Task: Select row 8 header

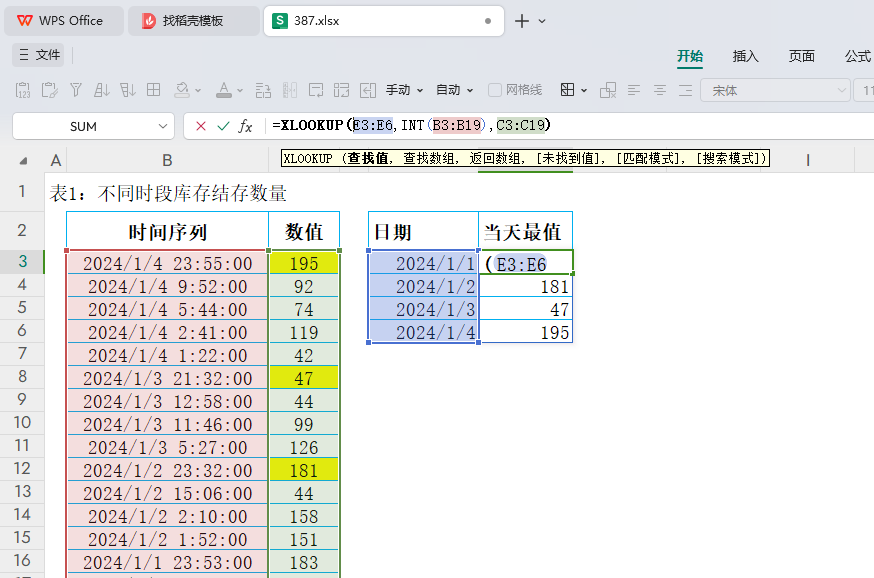Action: pyautogui.click(x=22, y=376)
